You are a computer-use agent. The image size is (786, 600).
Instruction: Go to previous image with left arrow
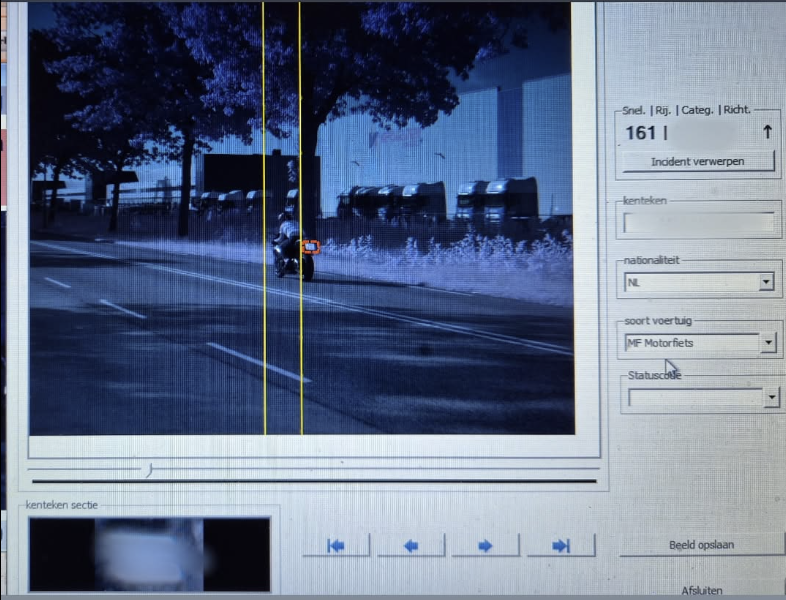pyautogui.click(x=411, y=545)
